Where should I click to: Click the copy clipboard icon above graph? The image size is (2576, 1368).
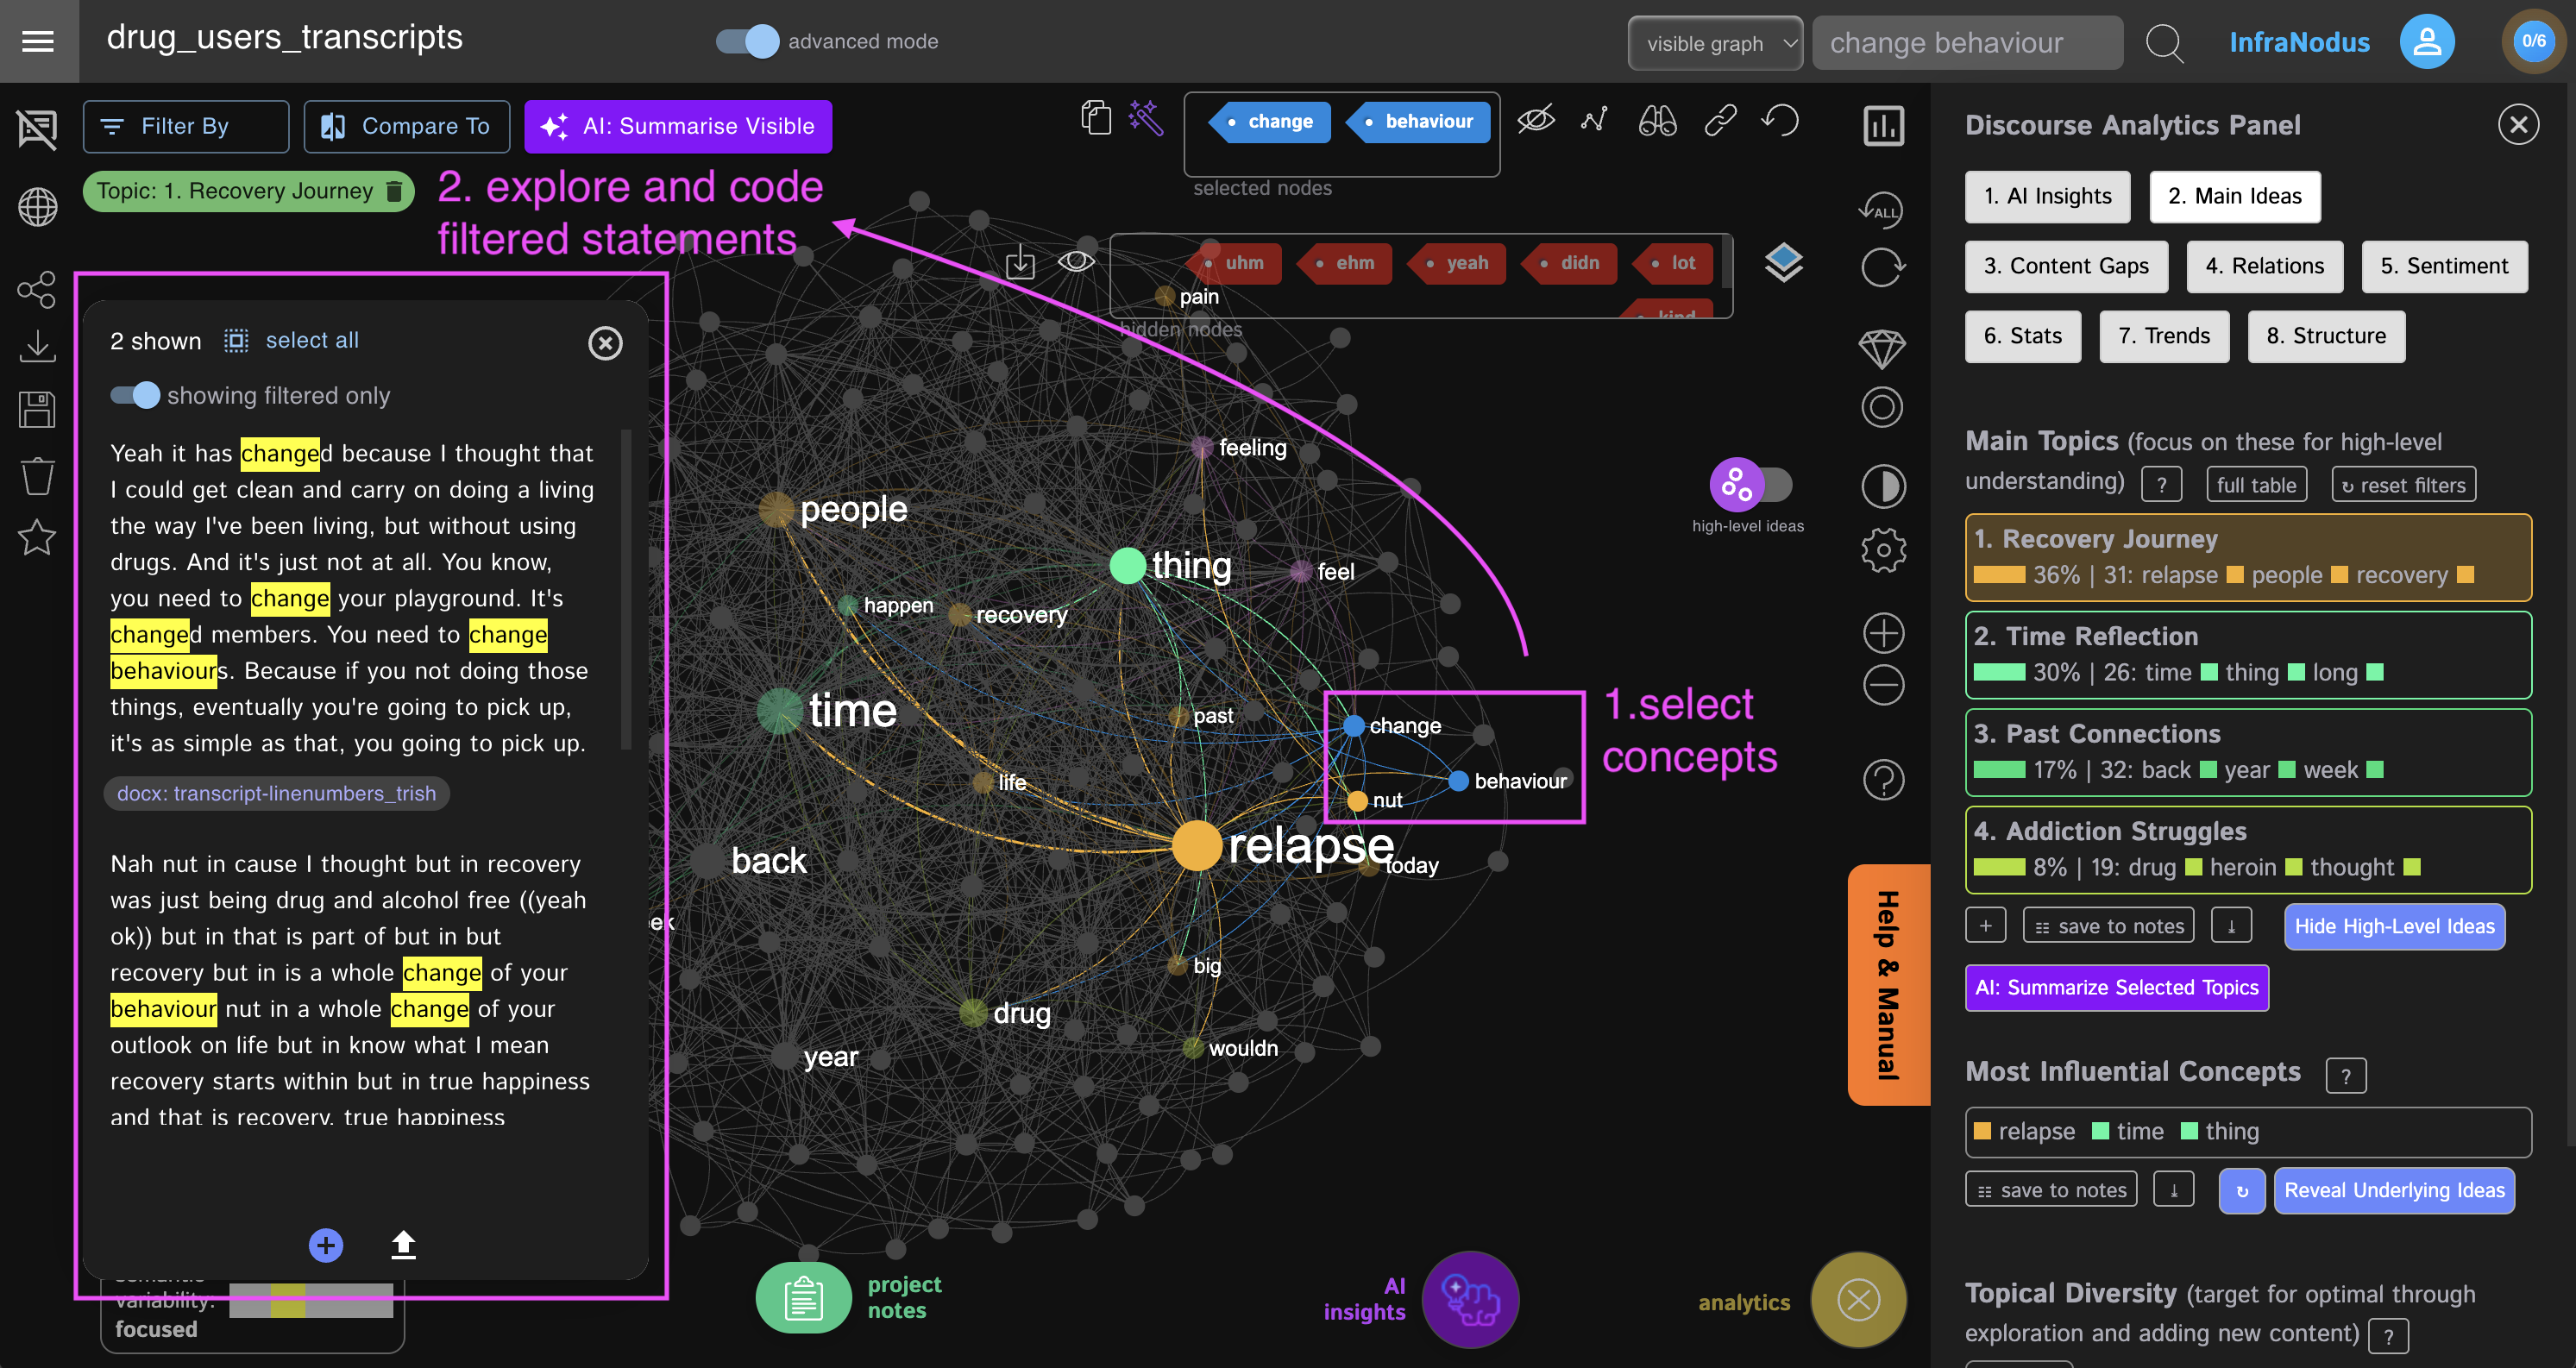(x=1096, y=118)
